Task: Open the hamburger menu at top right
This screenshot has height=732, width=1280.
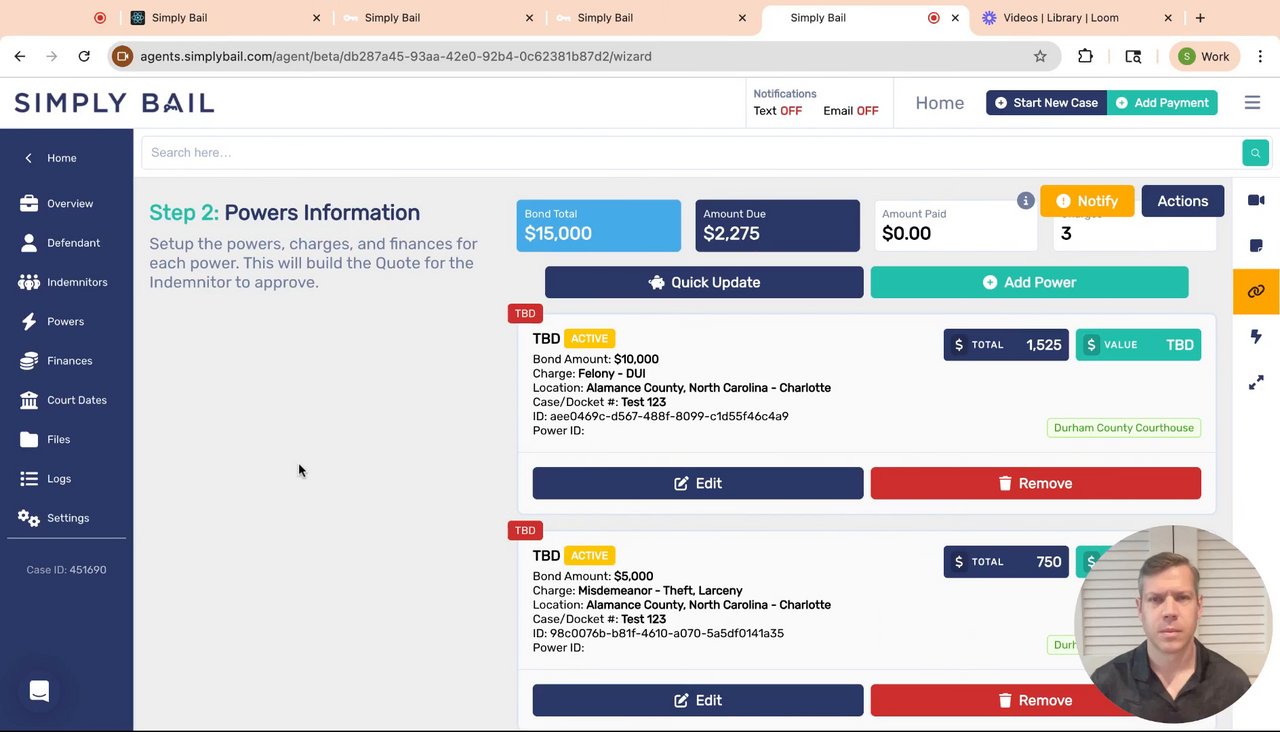Action: 1252,102
